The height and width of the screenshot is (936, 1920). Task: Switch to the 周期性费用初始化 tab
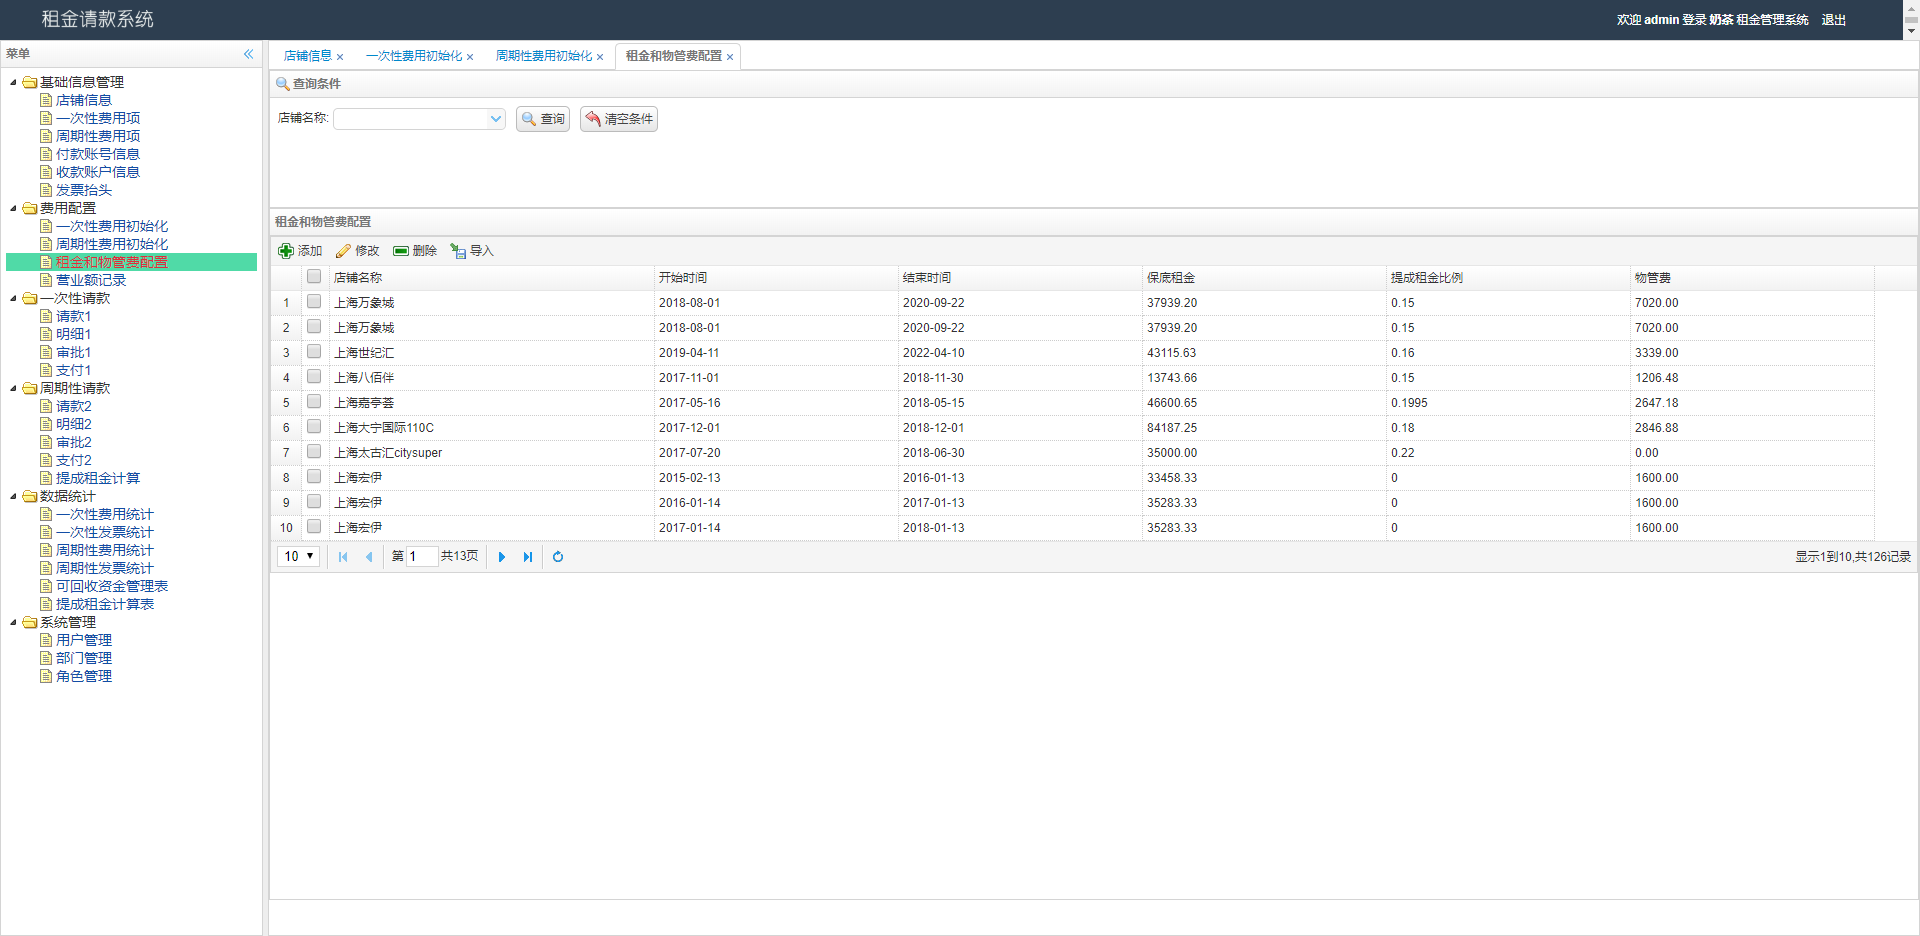point(543,56)
